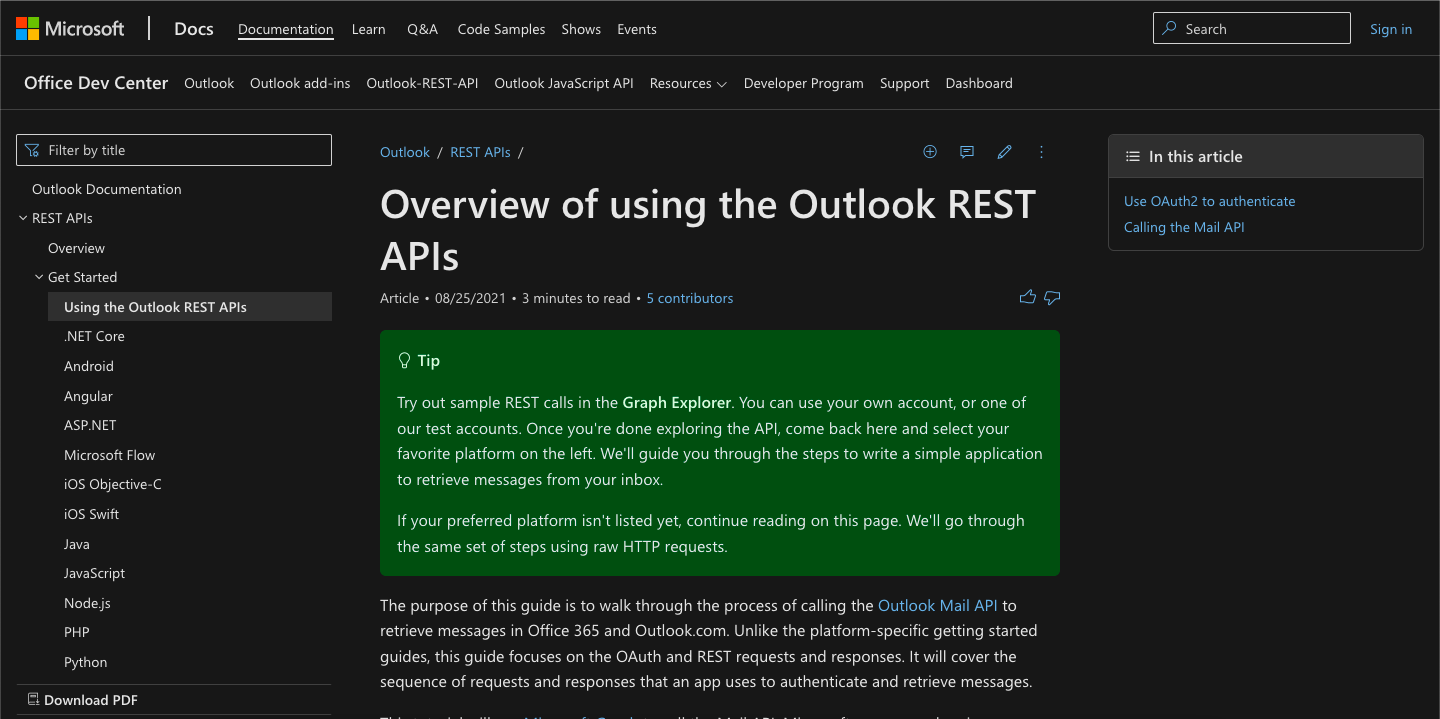Viewport: 1440px width, 719px height.
Task: Open the Shows menu item
Action: [x=581, y=29]
